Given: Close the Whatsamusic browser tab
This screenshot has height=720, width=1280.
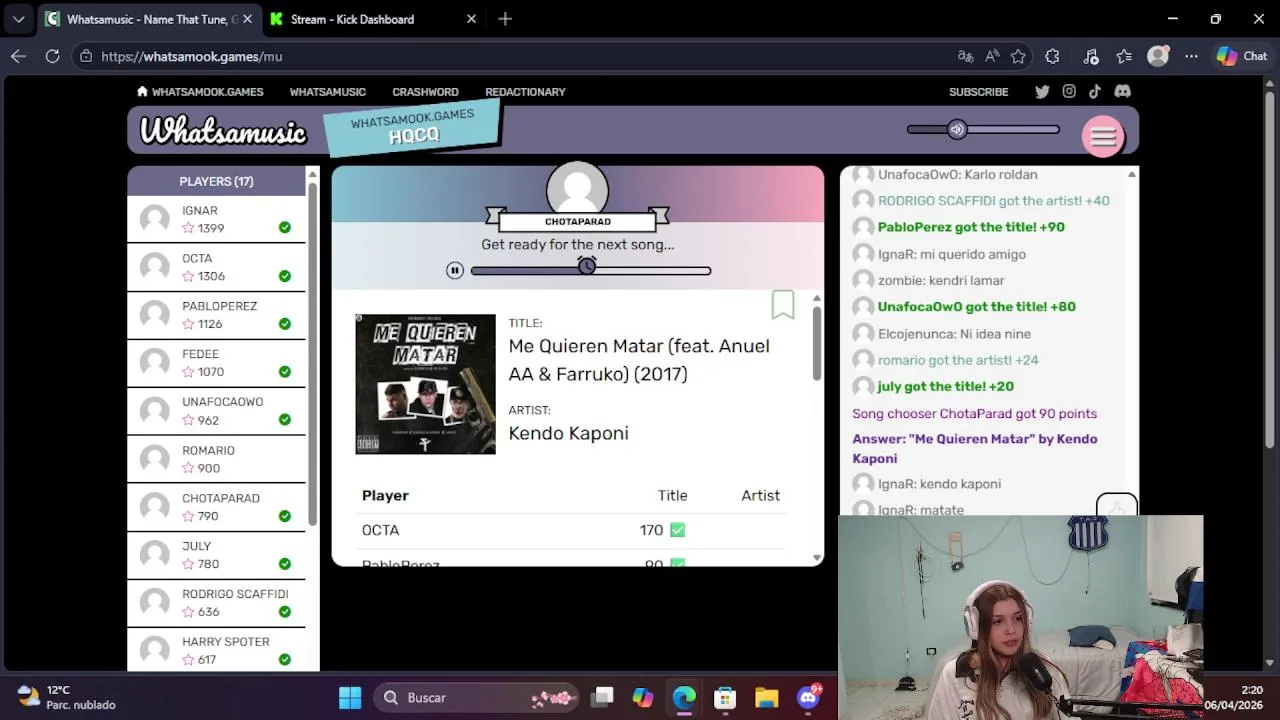Looking at the screenshot, I should 247,19.
